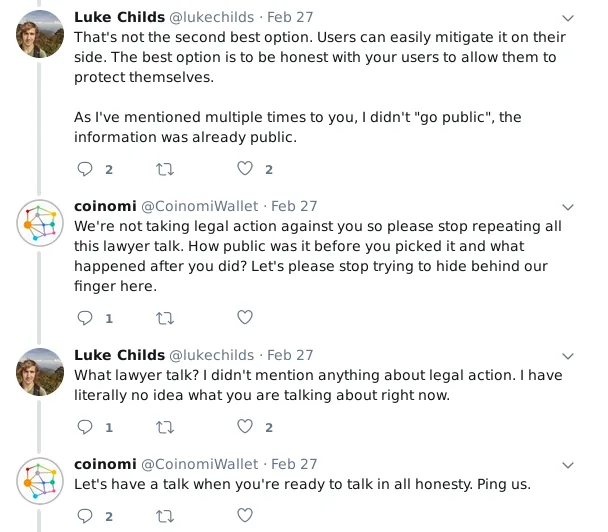Reply to Luke Childs' first tweet
Image resolution: width=608 pixels, height=532 pixels.
[85, 169]
